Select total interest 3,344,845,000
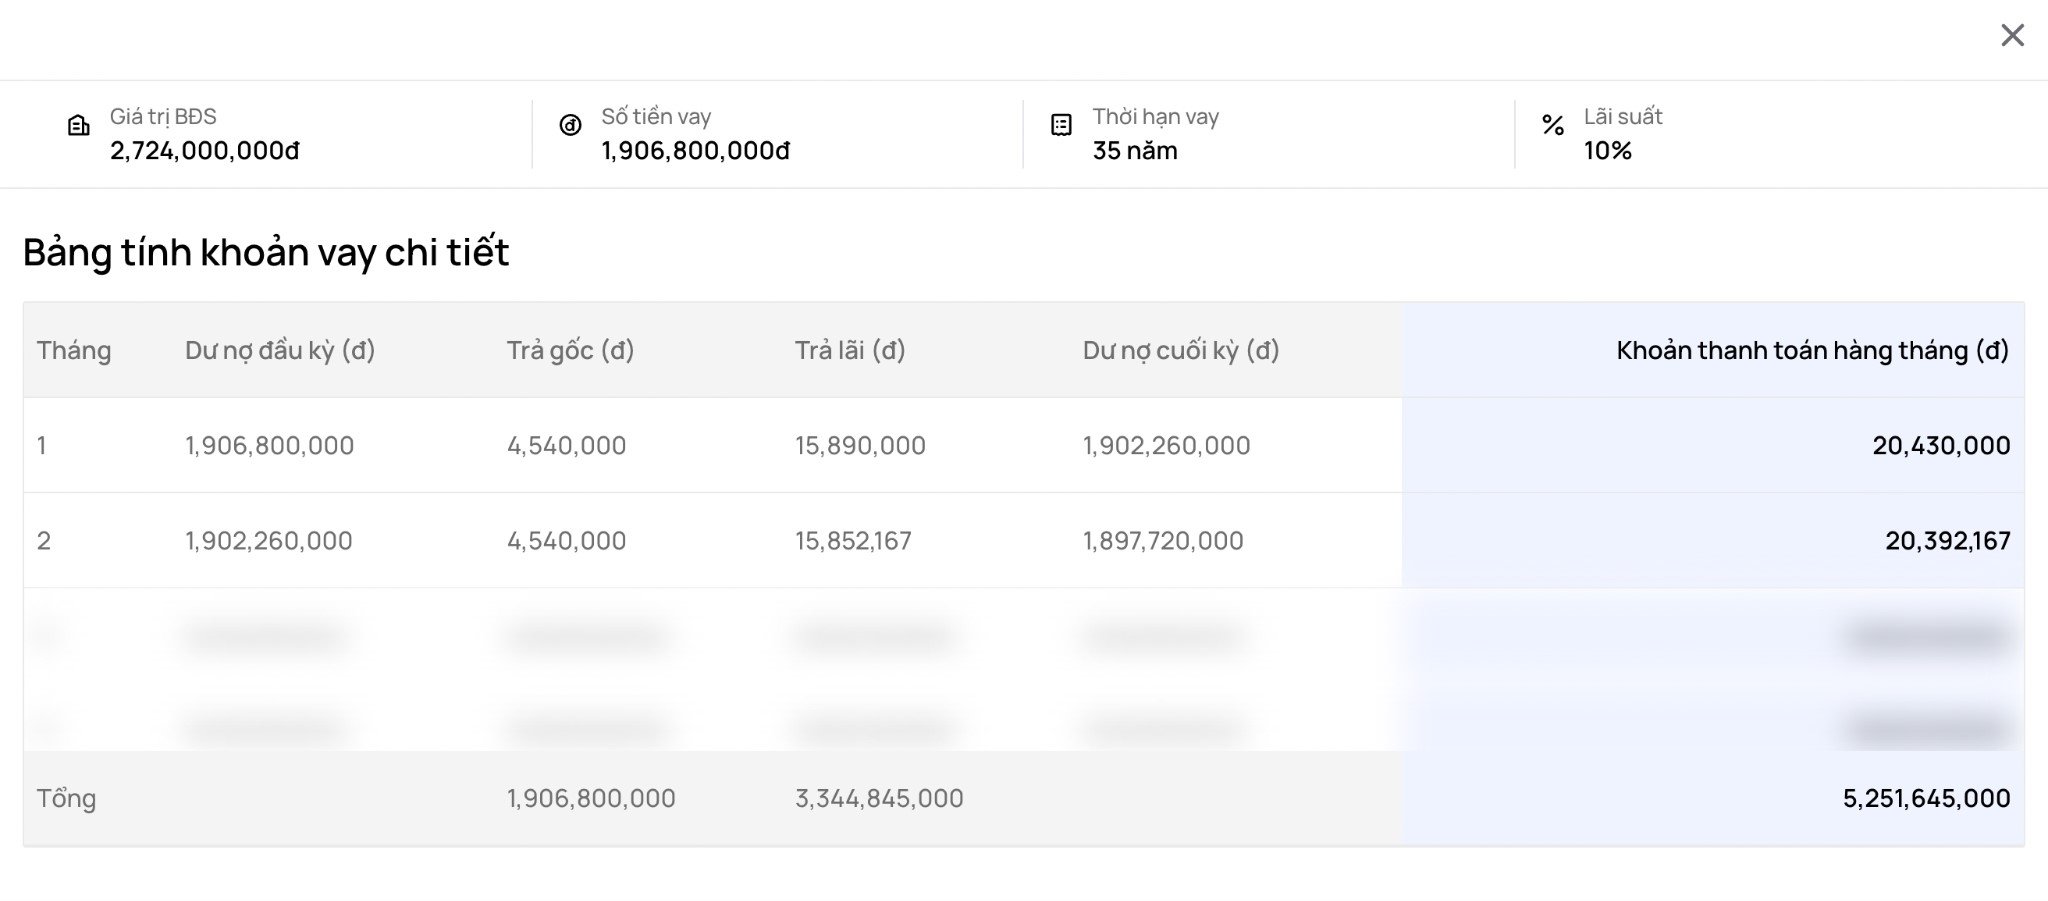Screen dimensions: 2048x901 pyautogui.click(x=879, y=799)
